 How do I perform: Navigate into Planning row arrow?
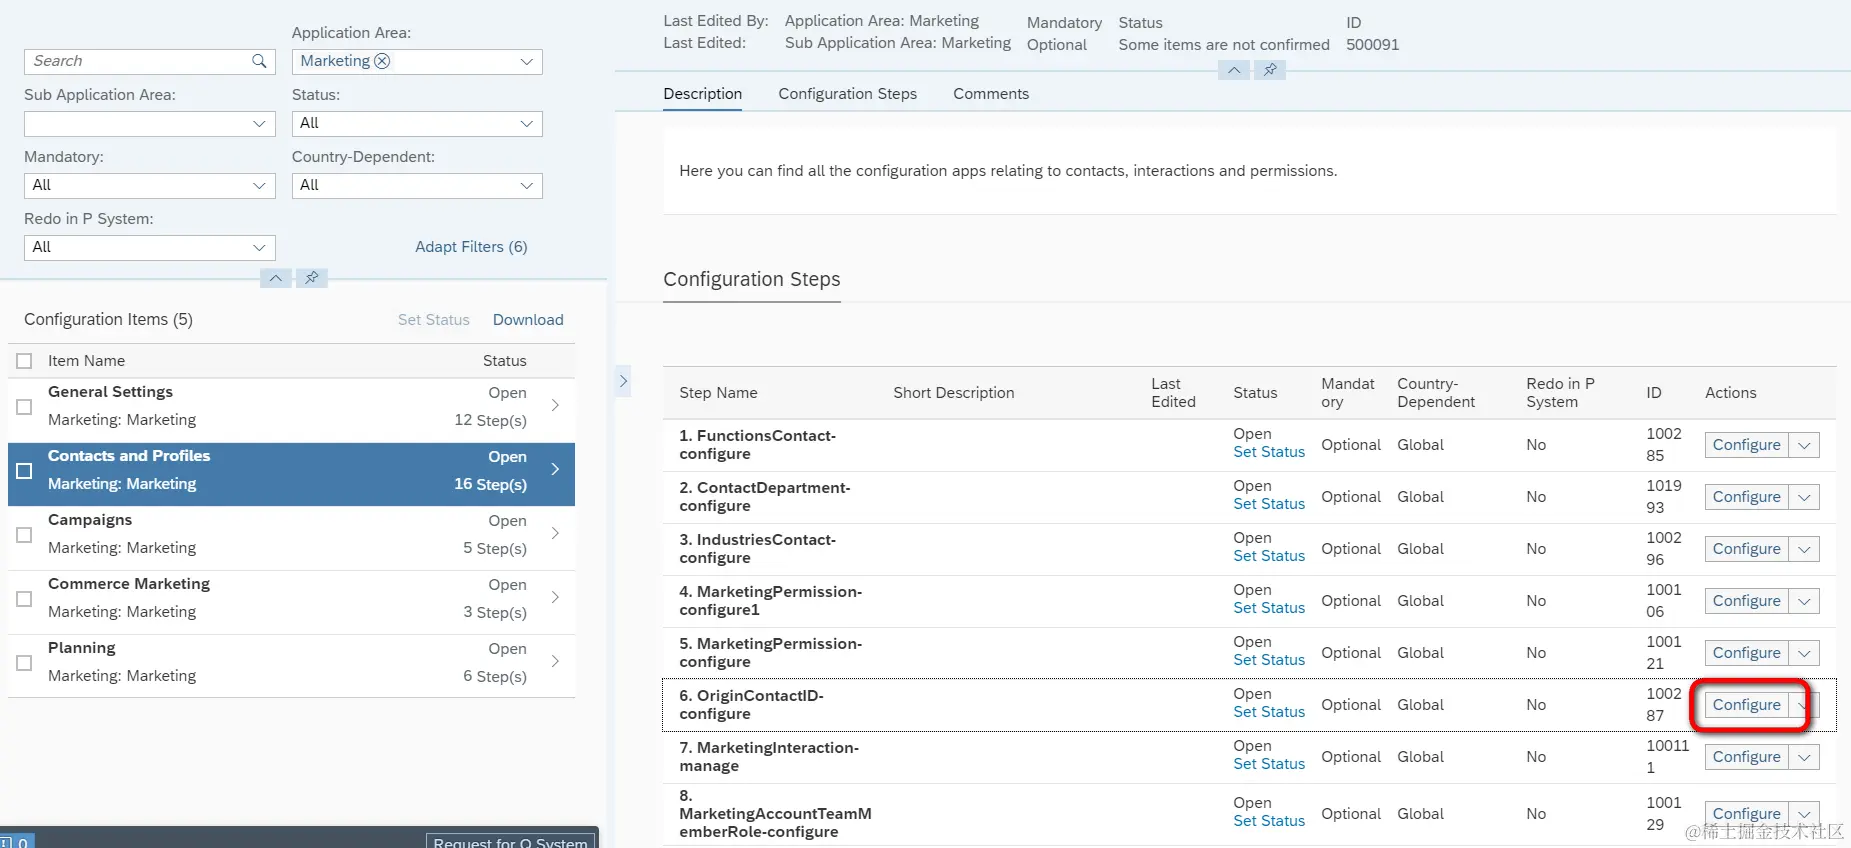coord(555,662)
